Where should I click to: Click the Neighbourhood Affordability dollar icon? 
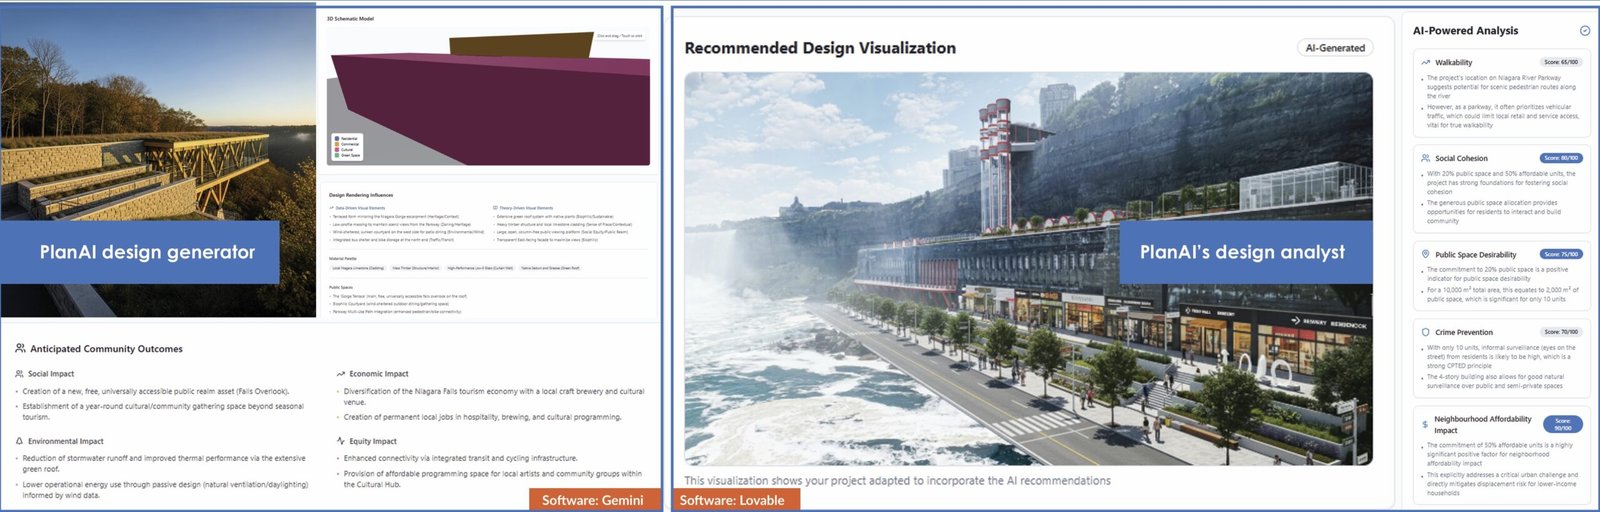1425,425
